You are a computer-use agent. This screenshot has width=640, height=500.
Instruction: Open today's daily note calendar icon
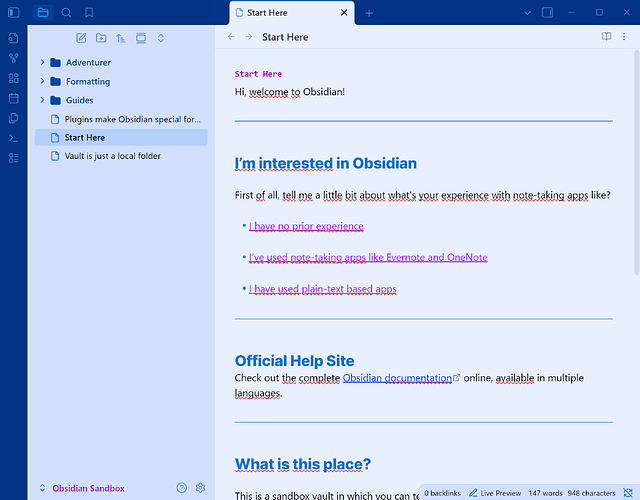(x=13, y=98)
